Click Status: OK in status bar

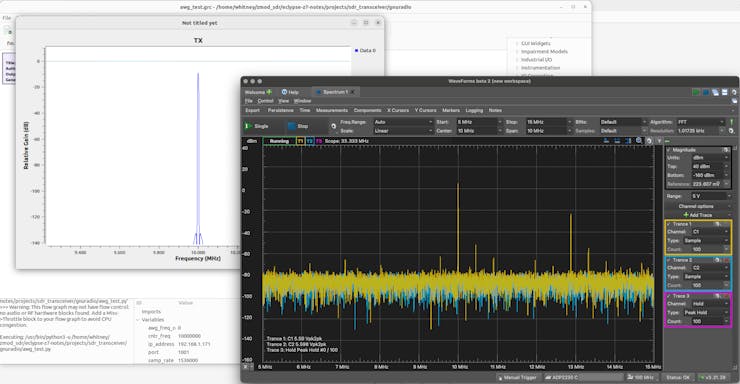tap(678, 377)
